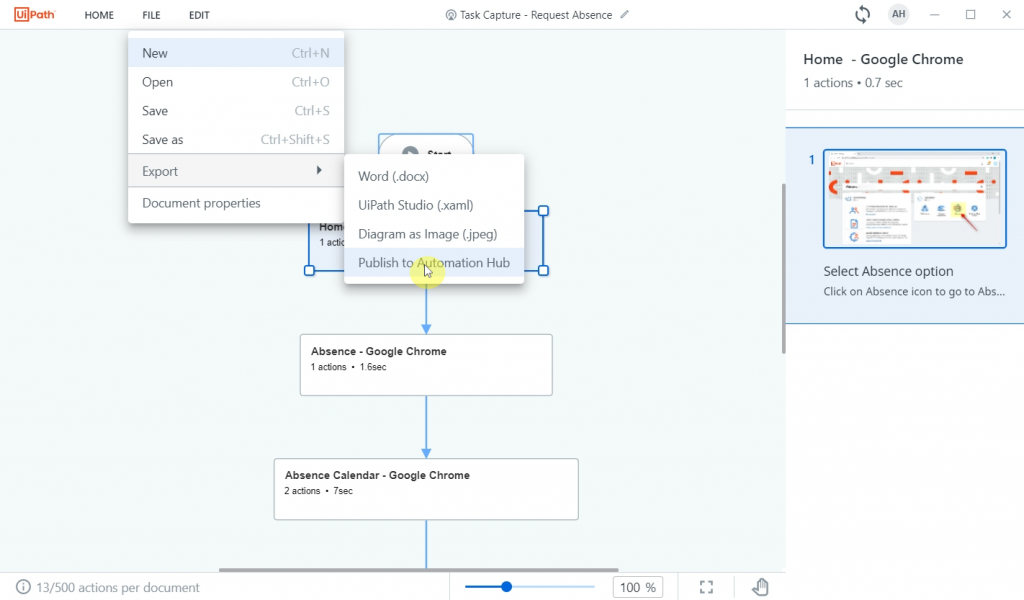This screenshot has height=600, width=1024.
Task: Open the AH user avatar
Action: [899, 14]
